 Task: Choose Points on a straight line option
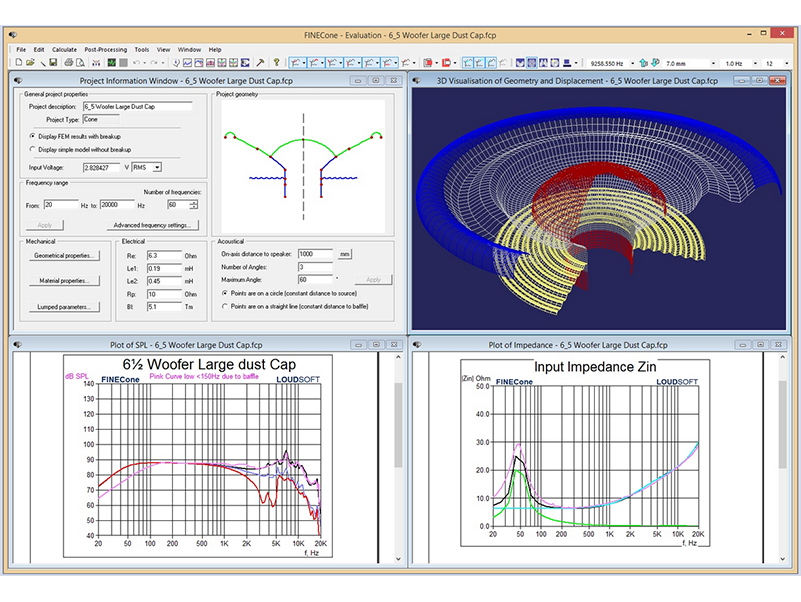[223, 305]
